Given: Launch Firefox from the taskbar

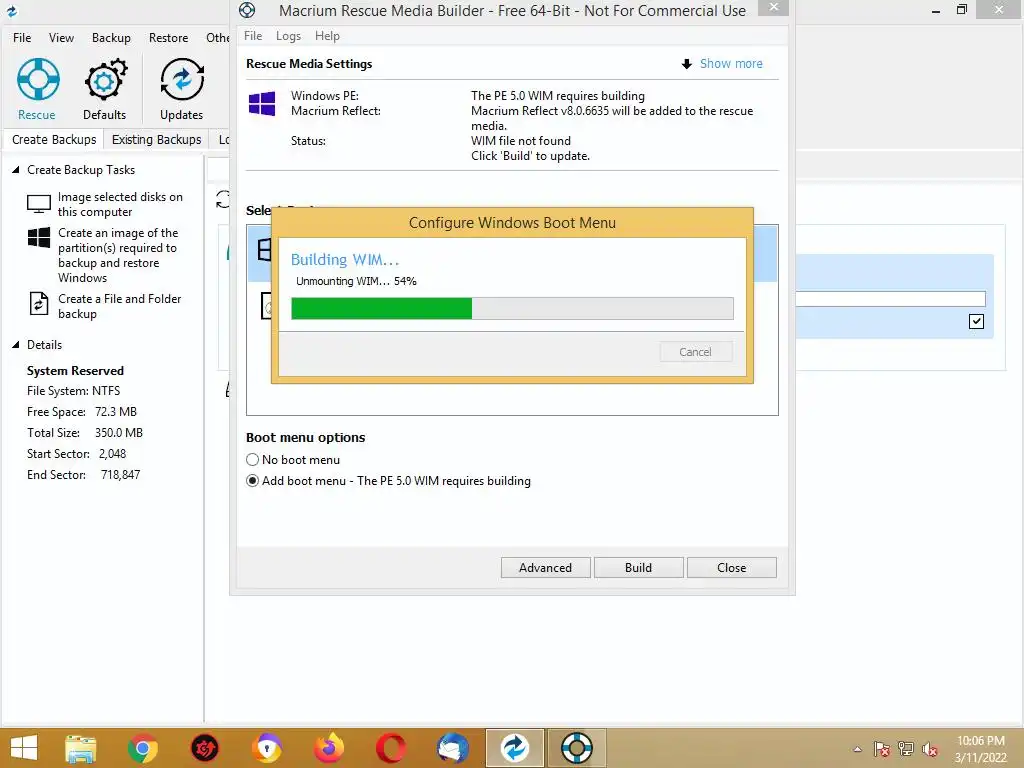Looking at the screenshot, I should (328, 748).
